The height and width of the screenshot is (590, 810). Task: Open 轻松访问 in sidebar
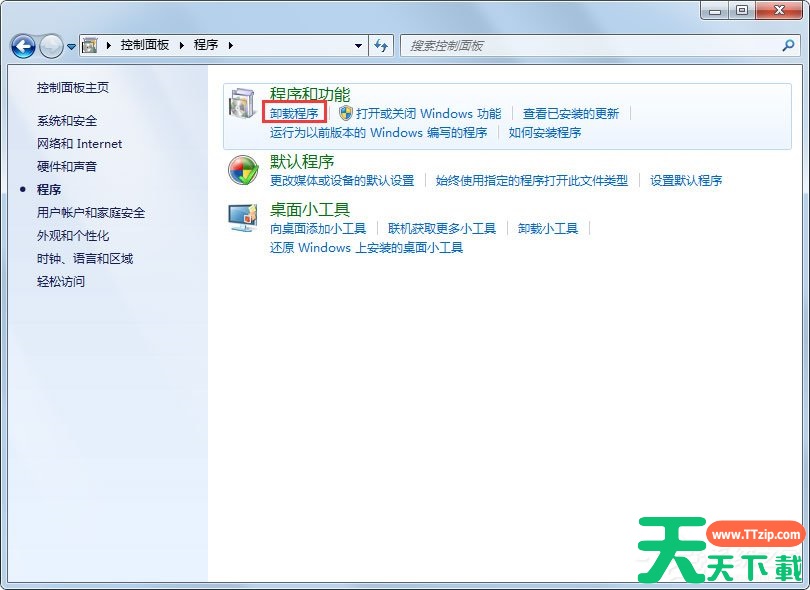point(61,282)
